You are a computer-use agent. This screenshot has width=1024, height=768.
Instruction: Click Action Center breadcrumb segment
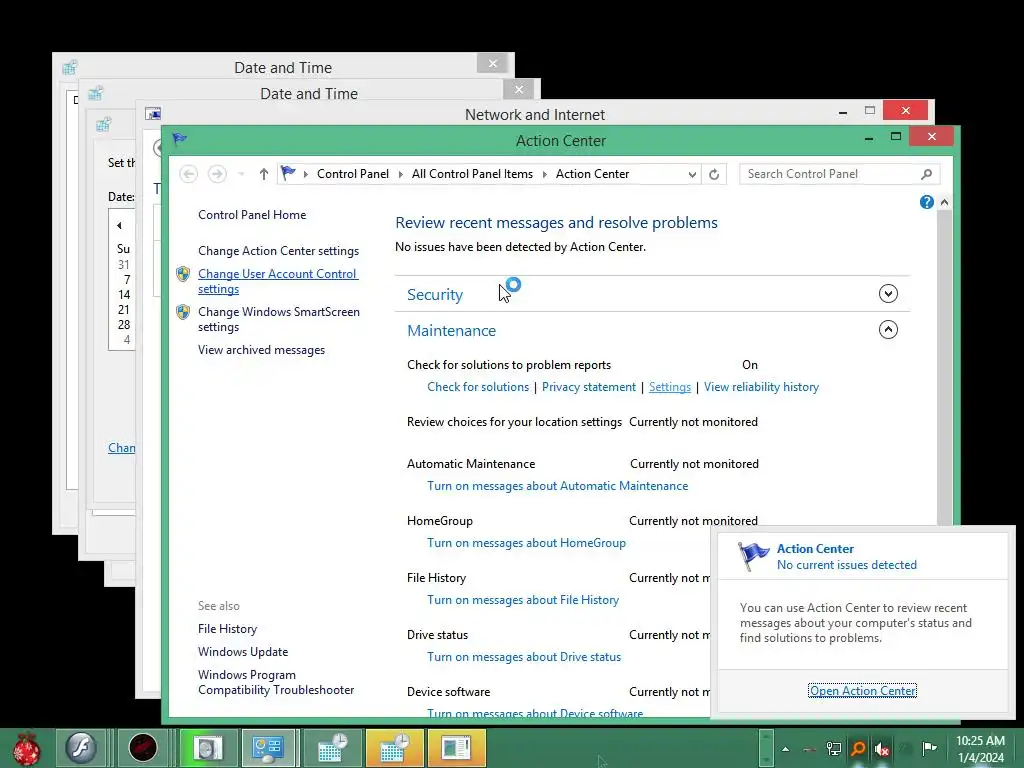[592, 174]
